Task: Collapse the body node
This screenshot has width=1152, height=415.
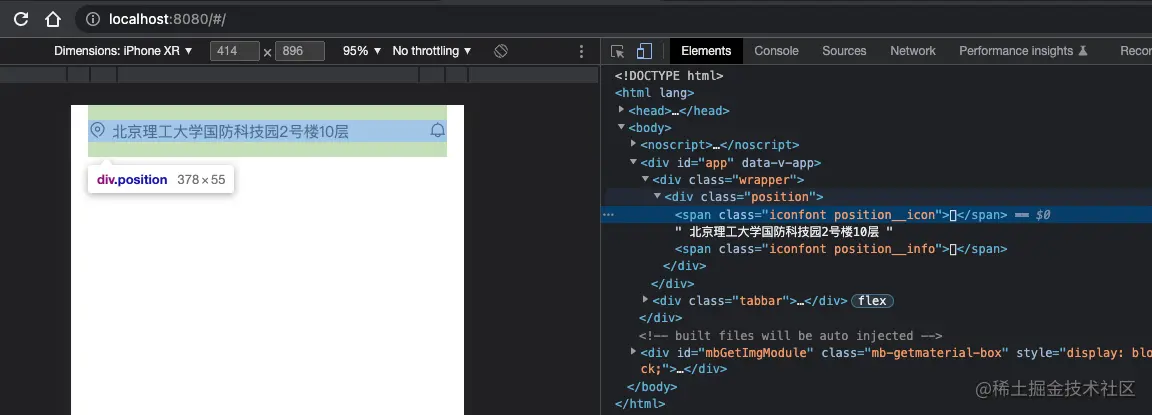Action: coord(622,128)
